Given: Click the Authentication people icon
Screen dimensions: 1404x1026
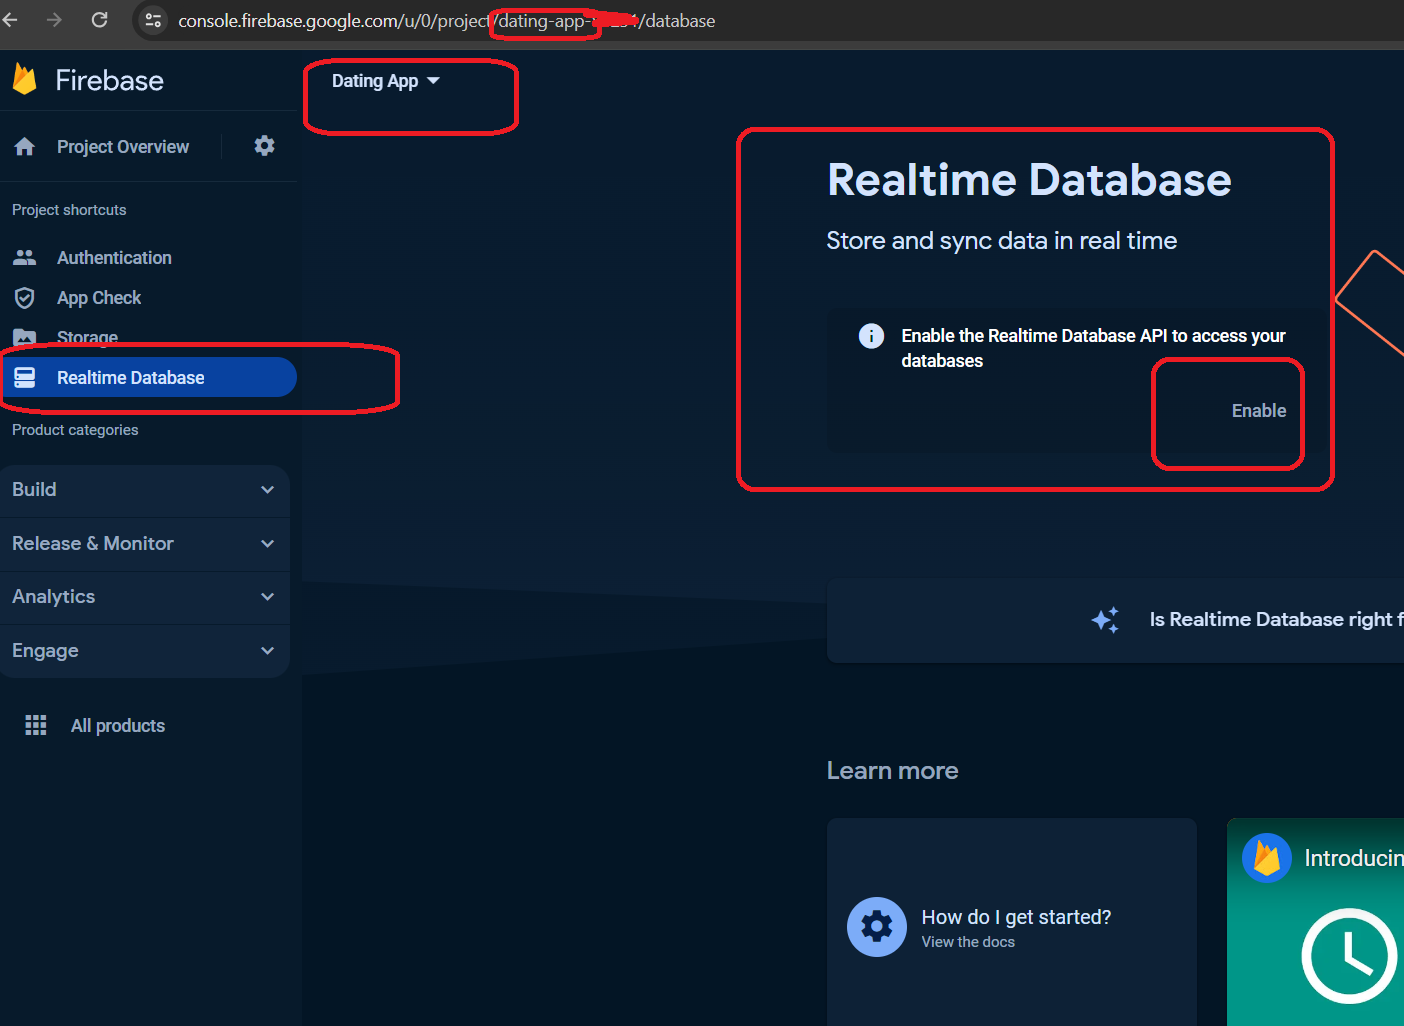Looking at the screenshot, I should point(25,258).
